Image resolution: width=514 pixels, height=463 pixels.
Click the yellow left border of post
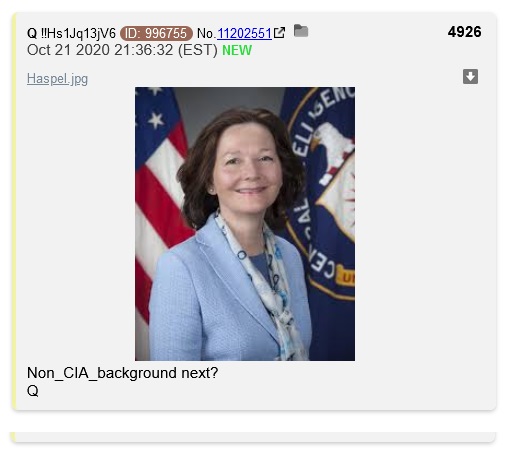(x=14, y=211)
